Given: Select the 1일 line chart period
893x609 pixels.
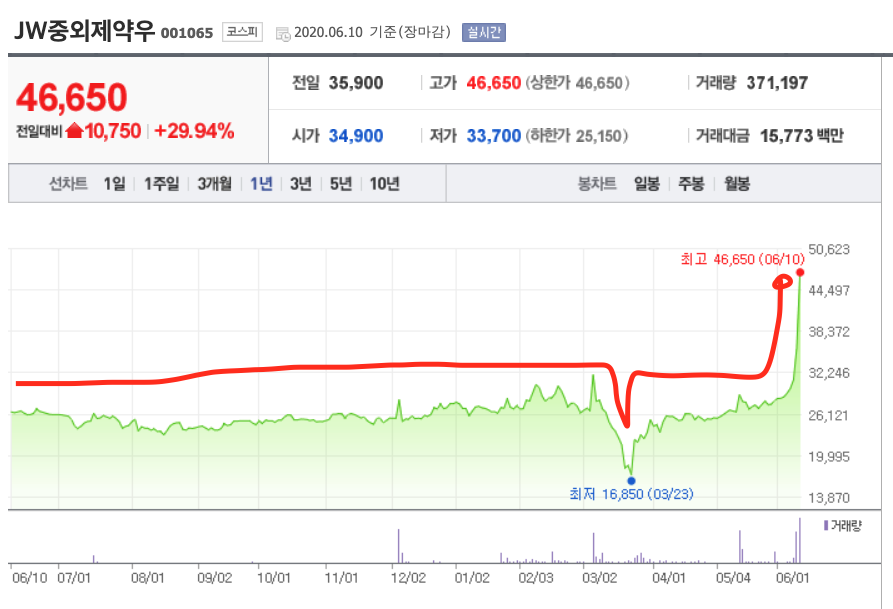Looking at the screenshot, I should tap(114, 183).
